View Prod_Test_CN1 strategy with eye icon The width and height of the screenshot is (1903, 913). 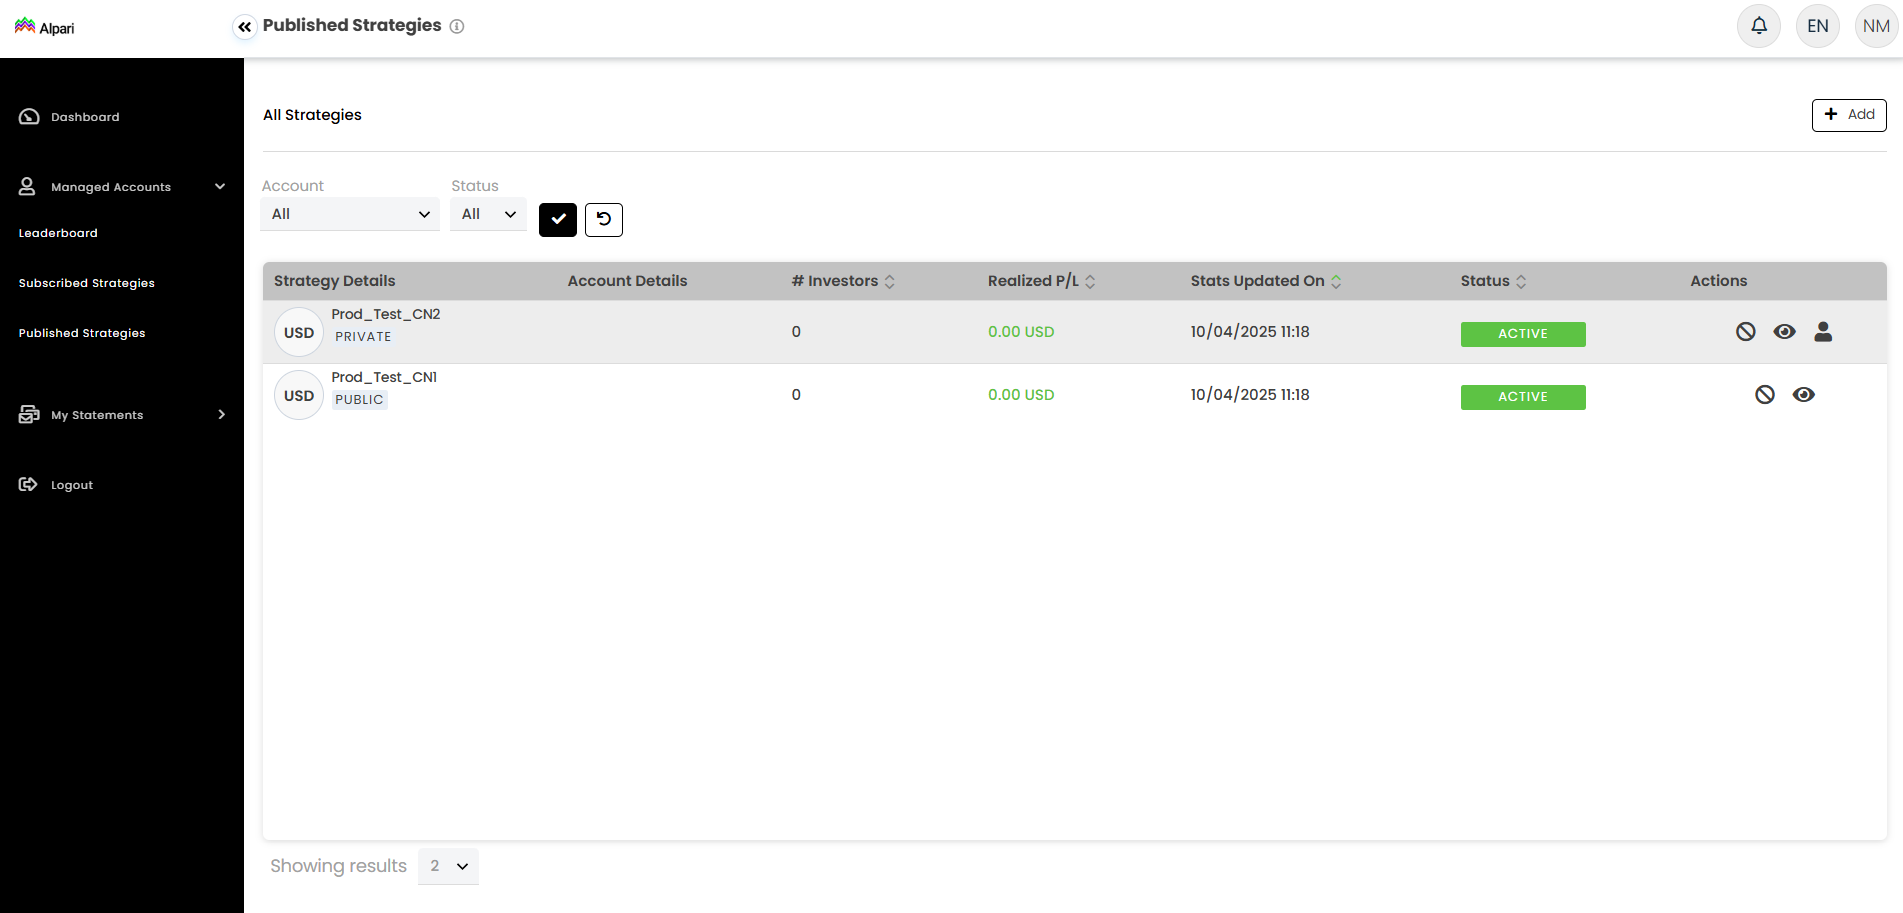[x=1804, y=395]
